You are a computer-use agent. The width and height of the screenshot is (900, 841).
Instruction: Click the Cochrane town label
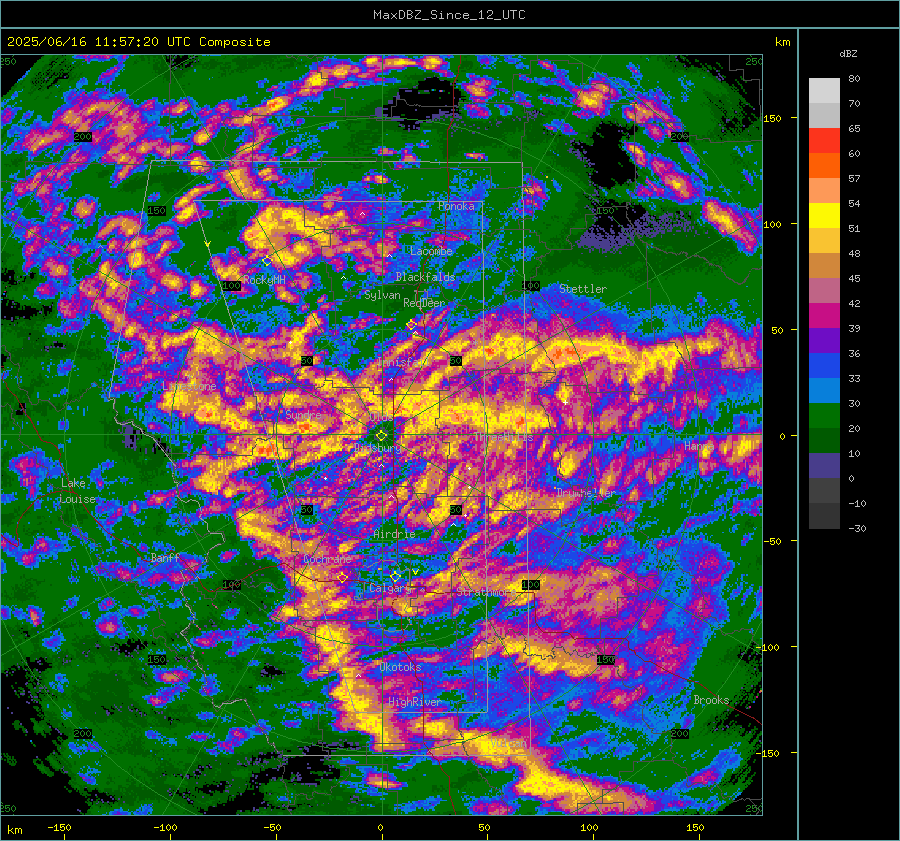click(327, 559)
